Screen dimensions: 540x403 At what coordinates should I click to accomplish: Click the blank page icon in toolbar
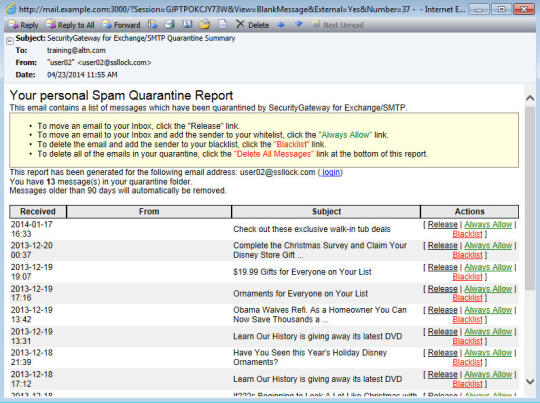click(223, 25)
